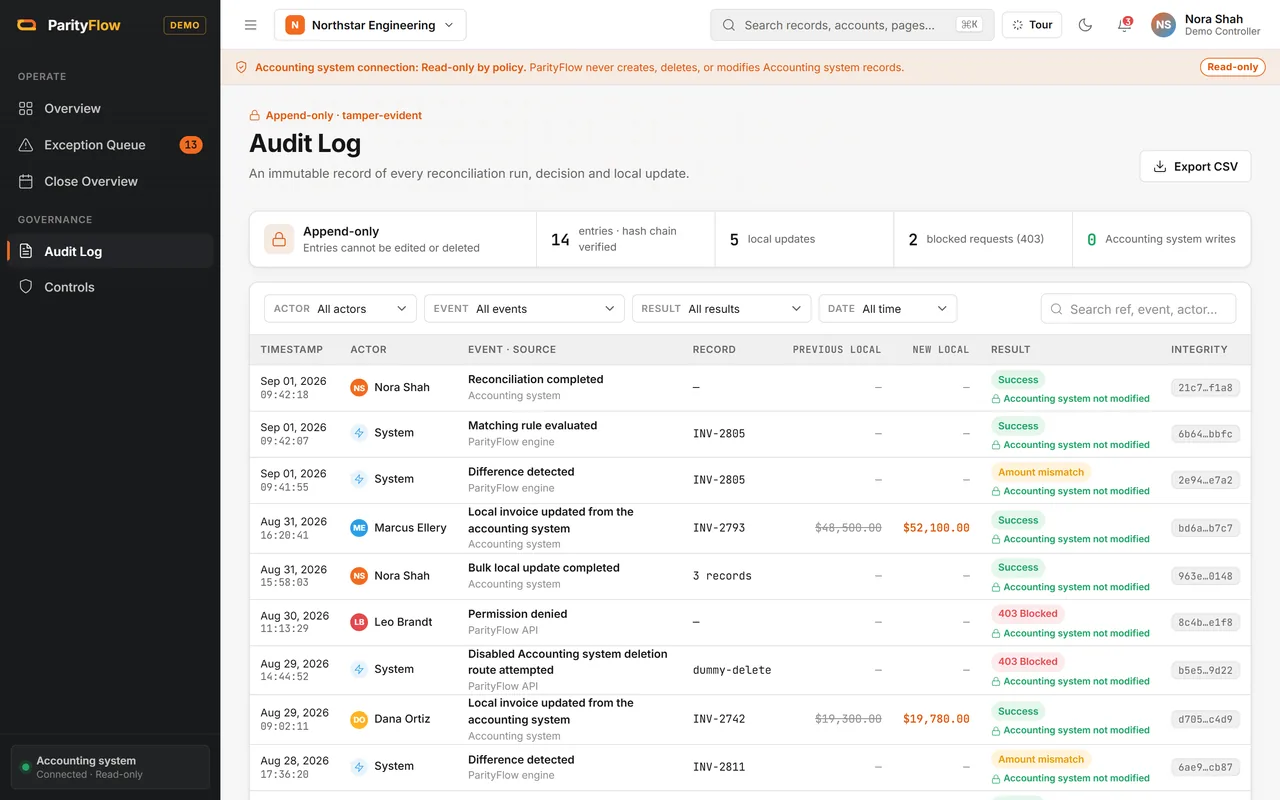The width and height of the screenshot is (1280, 800).
Task: Open the Controls page
Action: [x=110, y=287]
